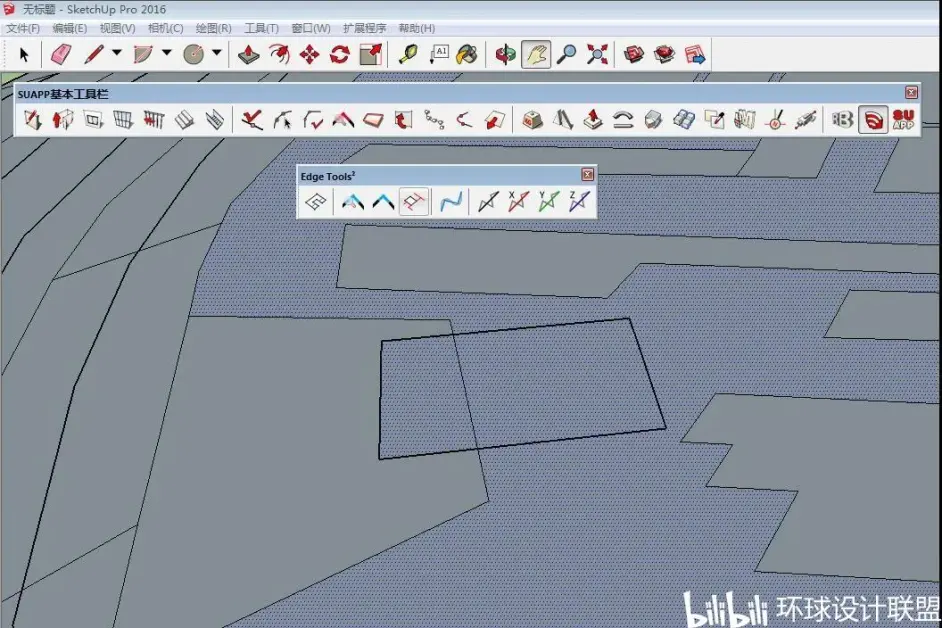Pick the pink Eraser tool
This screenshot has width=942, height=628.
tap(61, 54)
